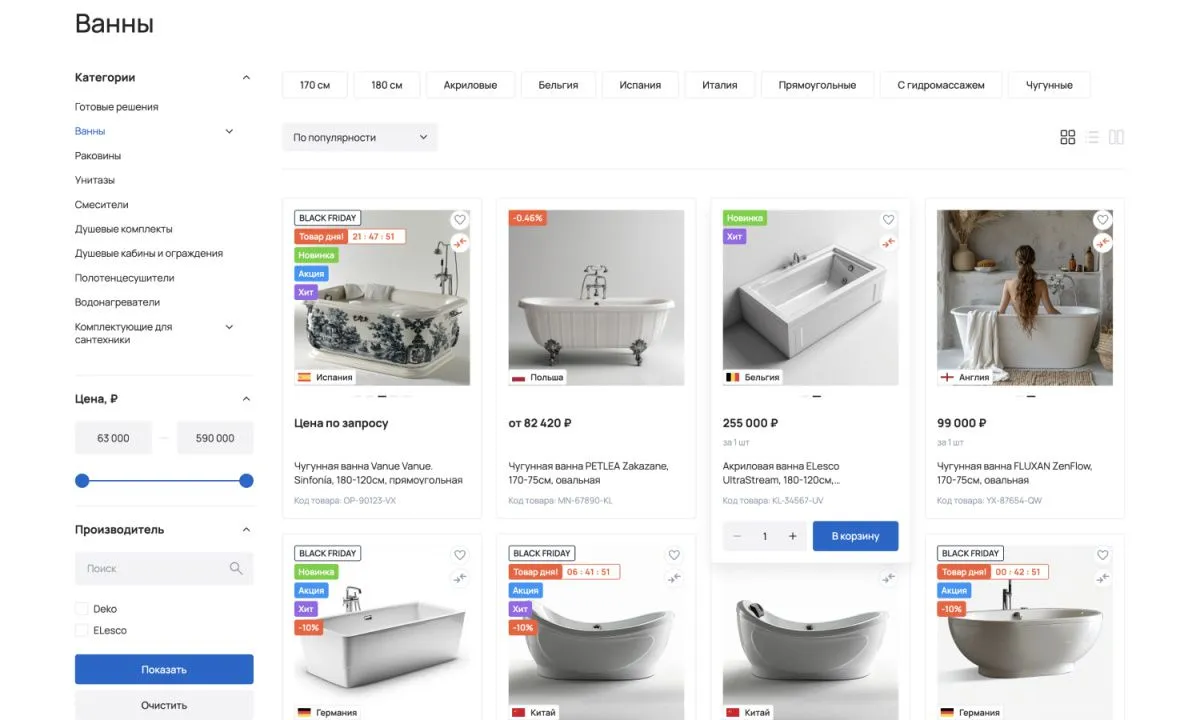Favorite the ELesco UltraStream bathtub

pos(888,220)
